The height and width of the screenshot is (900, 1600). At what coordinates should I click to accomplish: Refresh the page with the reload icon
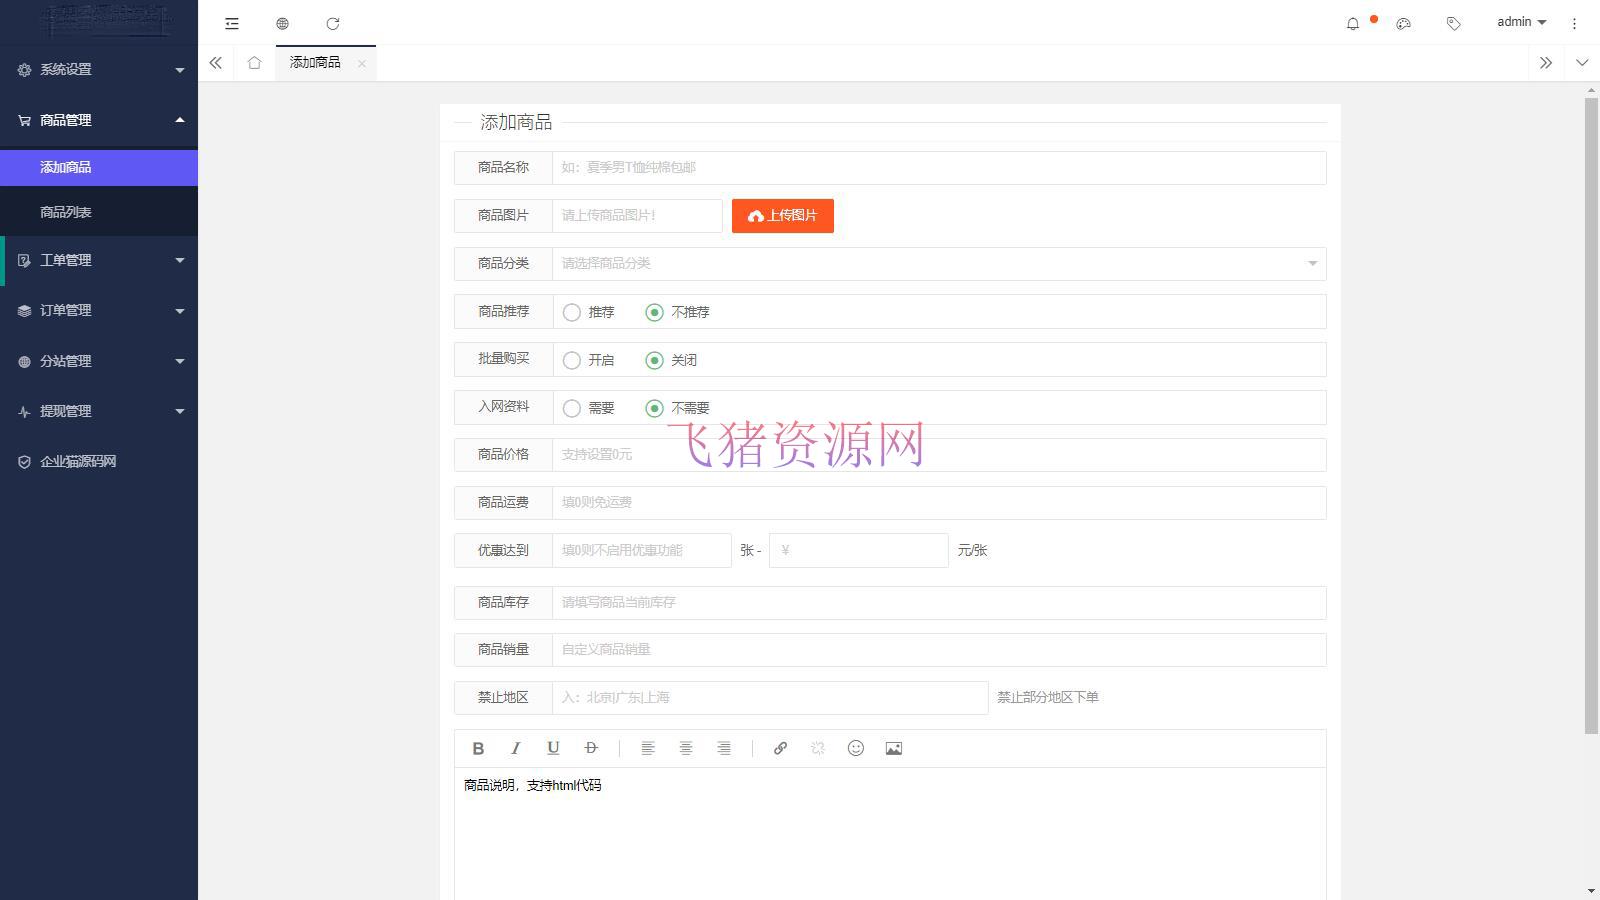click(333, 23)
